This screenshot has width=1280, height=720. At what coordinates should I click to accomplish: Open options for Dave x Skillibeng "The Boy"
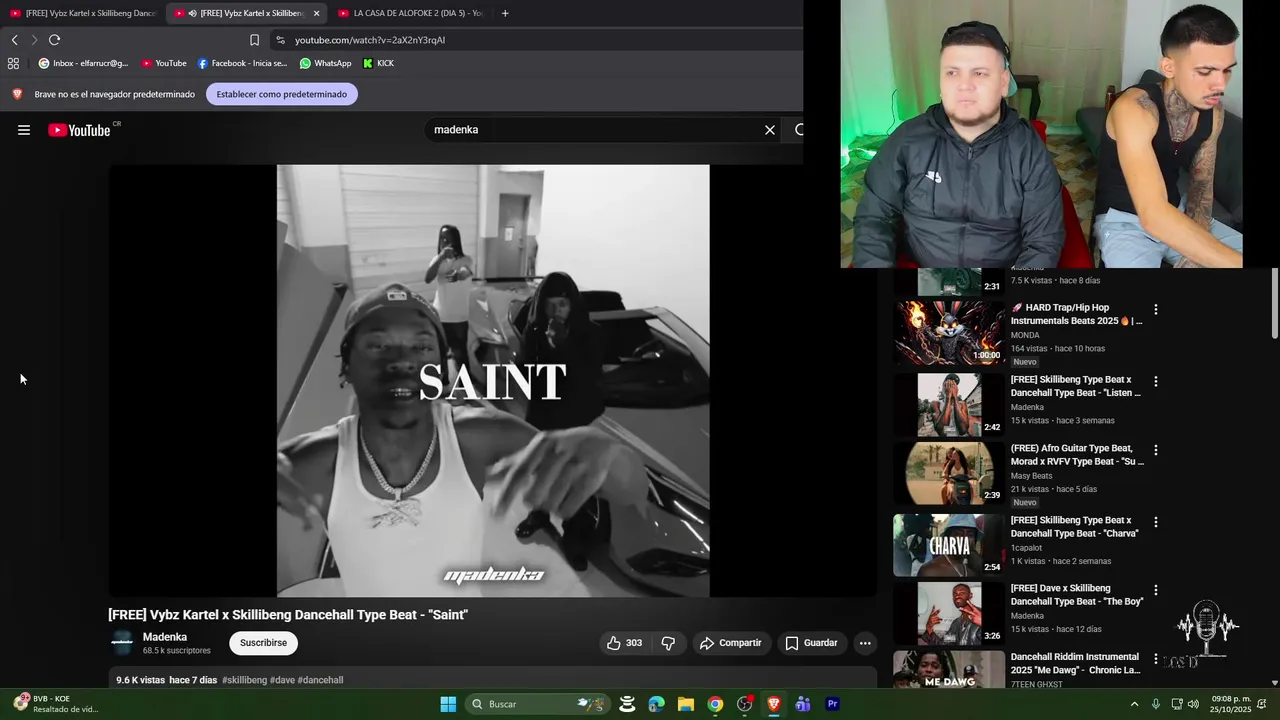click(x=1156, y=590)
